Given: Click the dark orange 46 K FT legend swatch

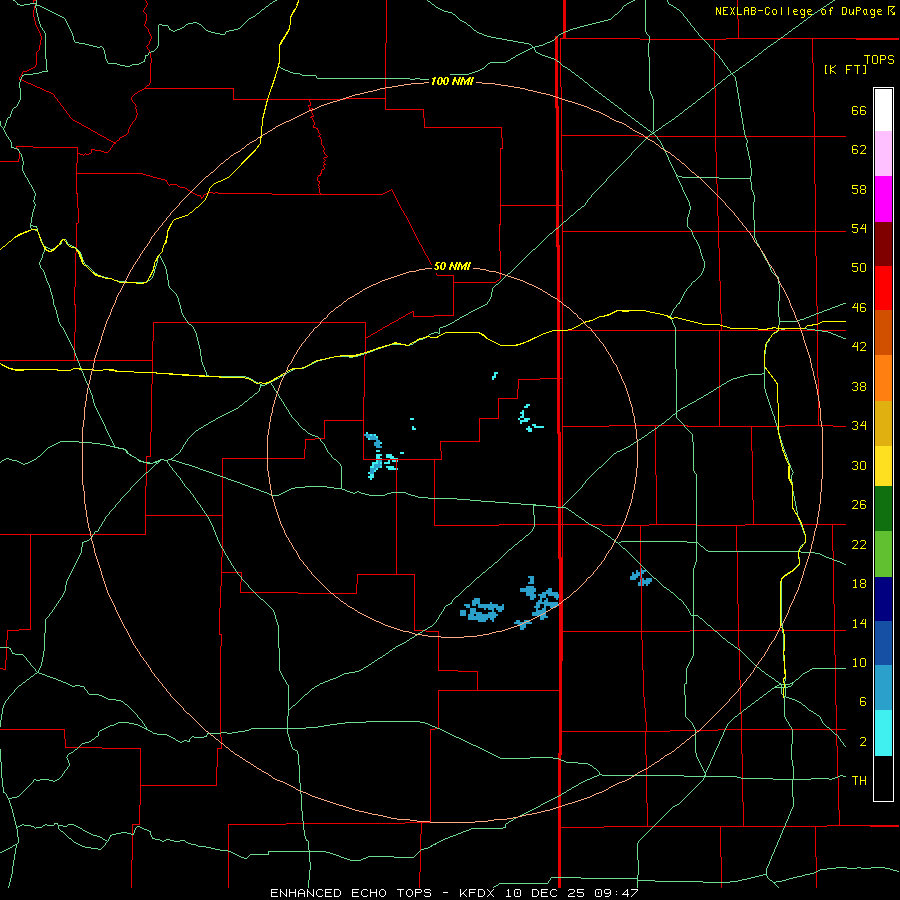Looking at the screenshot, I should 883,333.
